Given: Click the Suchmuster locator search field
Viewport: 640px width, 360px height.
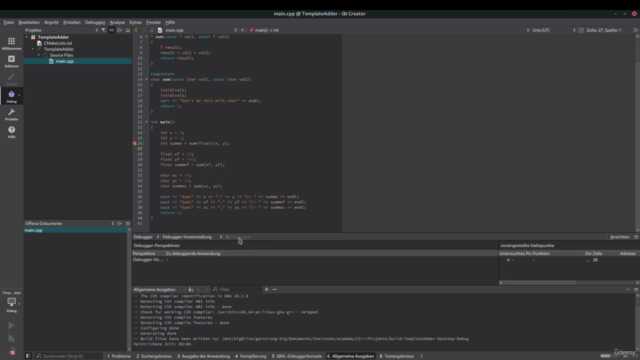Looking at the screenshot, I should pyautogui.click(x=68, y=356).
